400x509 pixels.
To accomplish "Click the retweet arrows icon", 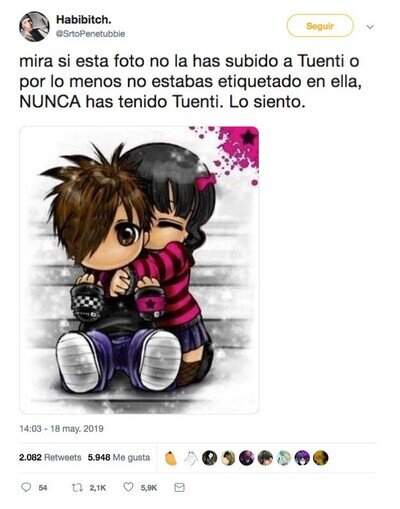I will point(78,487).
